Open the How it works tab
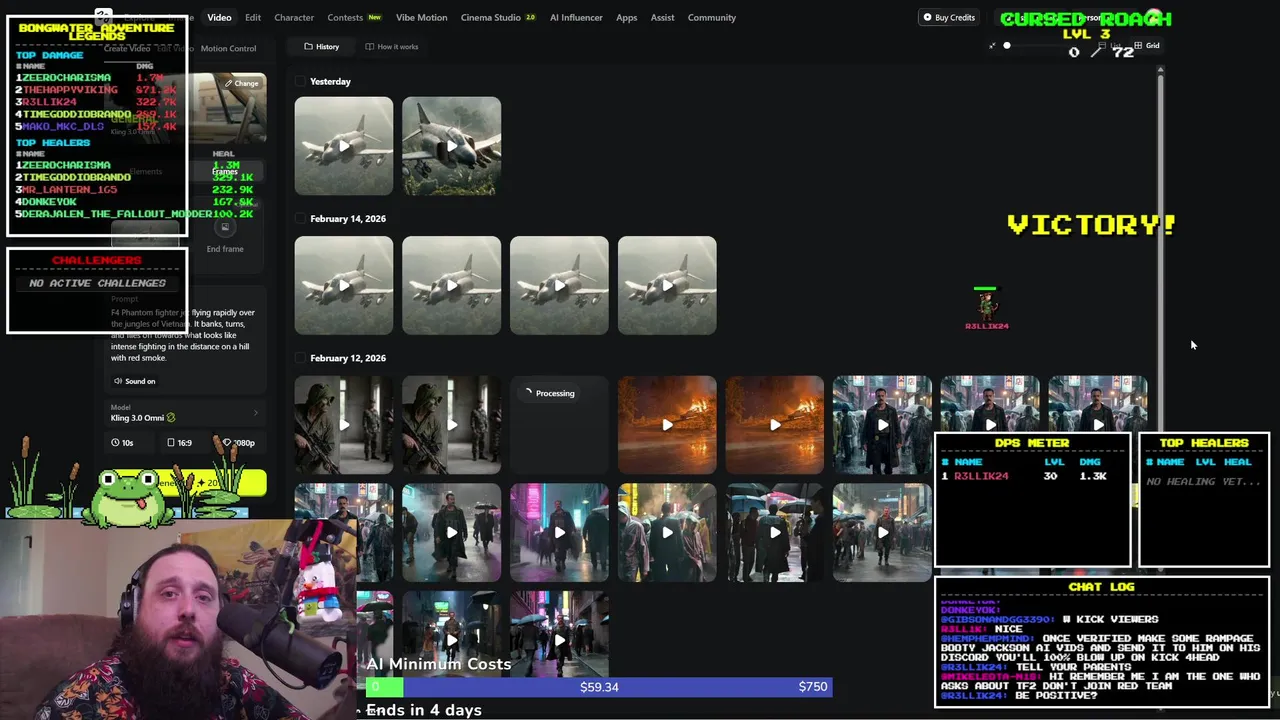 pos(391,47)
